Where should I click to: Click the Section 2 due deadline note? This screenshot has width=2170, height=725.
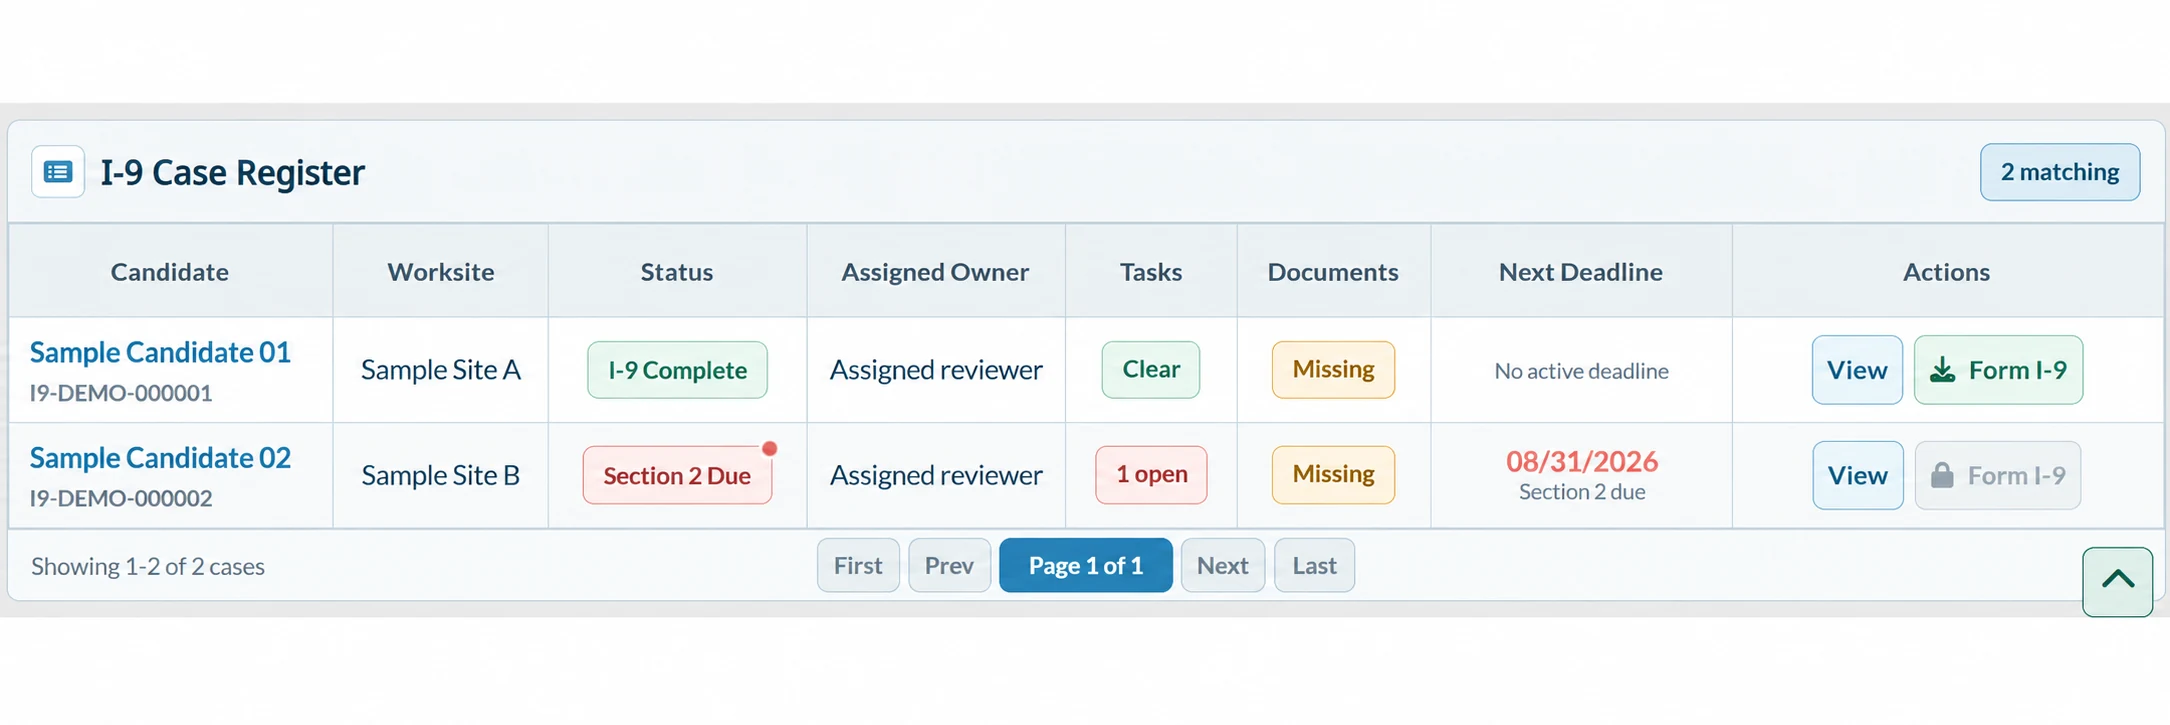1582,492
